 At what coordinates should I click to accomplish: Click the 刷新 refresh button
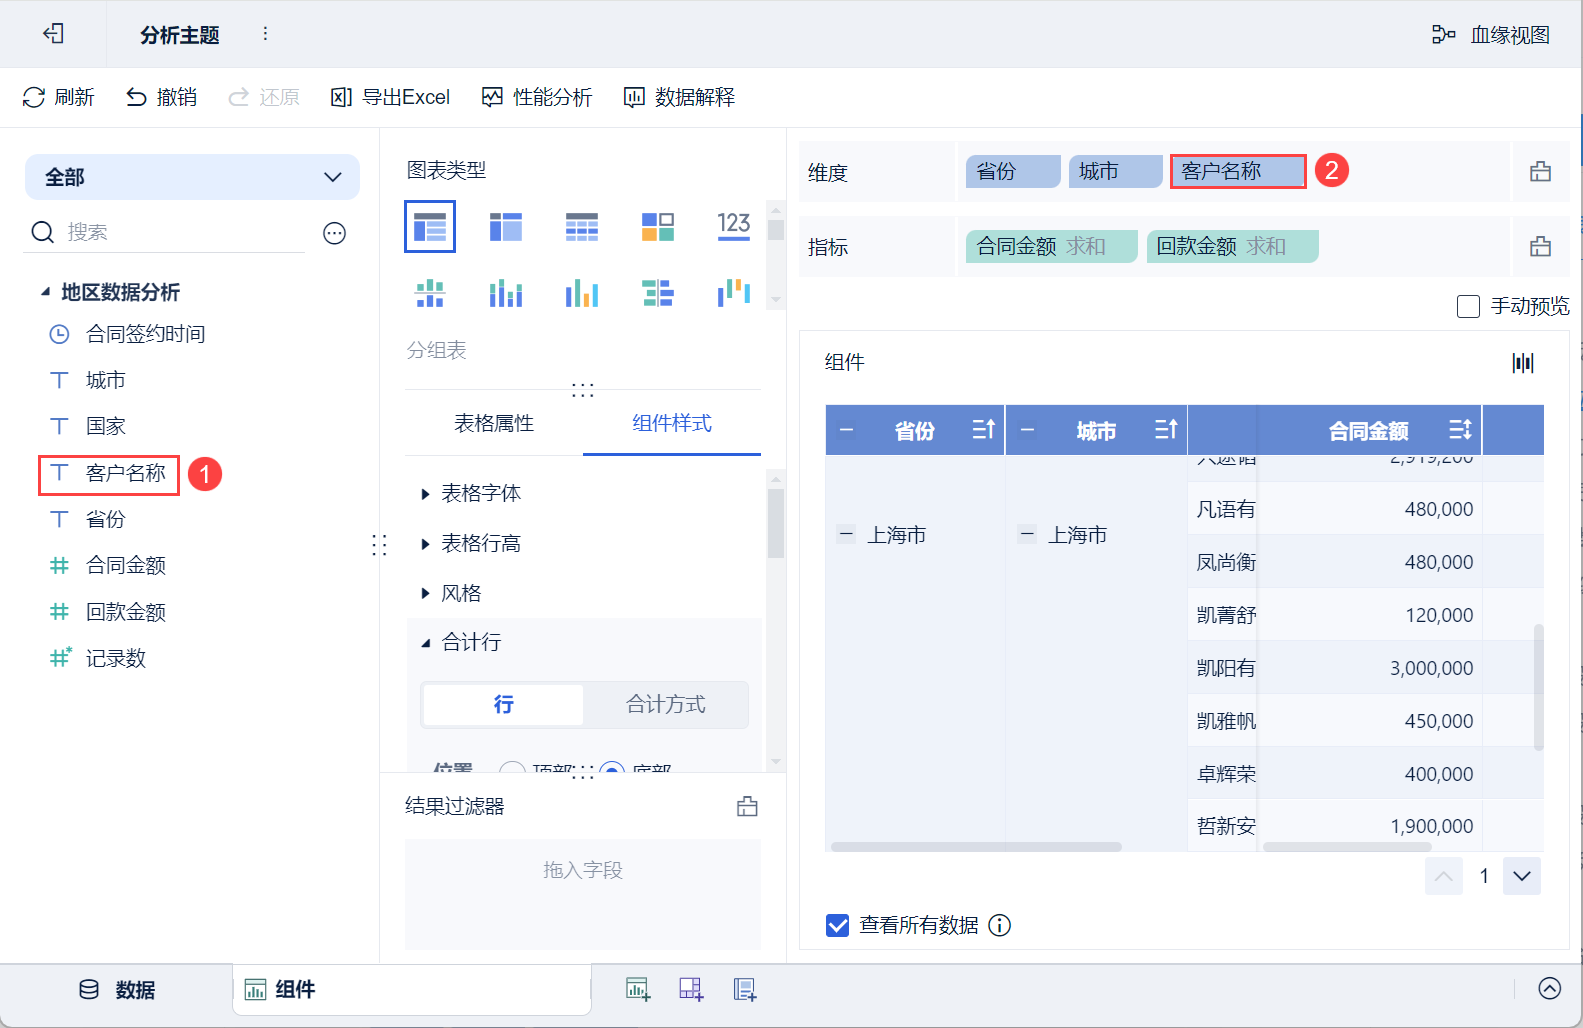(x=58, y=97)
